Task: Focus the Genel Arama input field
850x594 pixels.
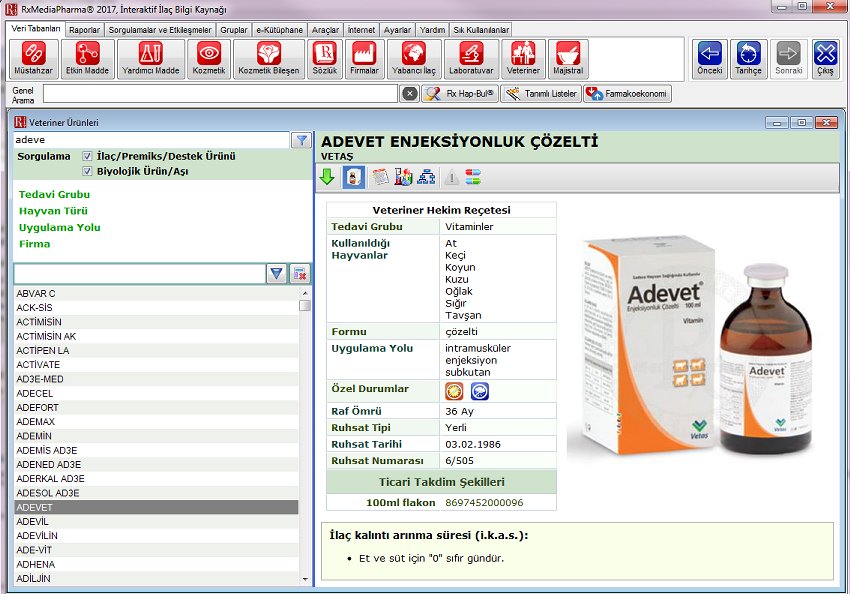Action: click(221, 94)
